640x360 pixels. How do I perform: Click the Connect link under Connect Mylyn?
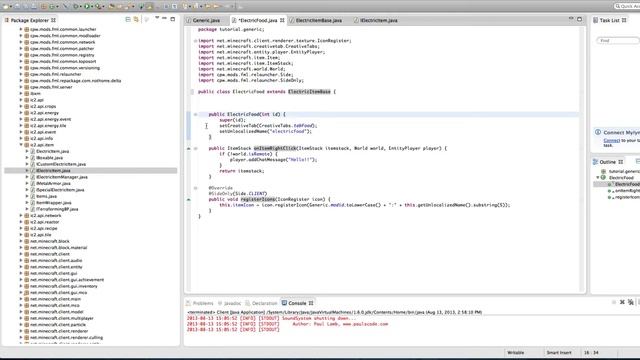pos(611,140)
